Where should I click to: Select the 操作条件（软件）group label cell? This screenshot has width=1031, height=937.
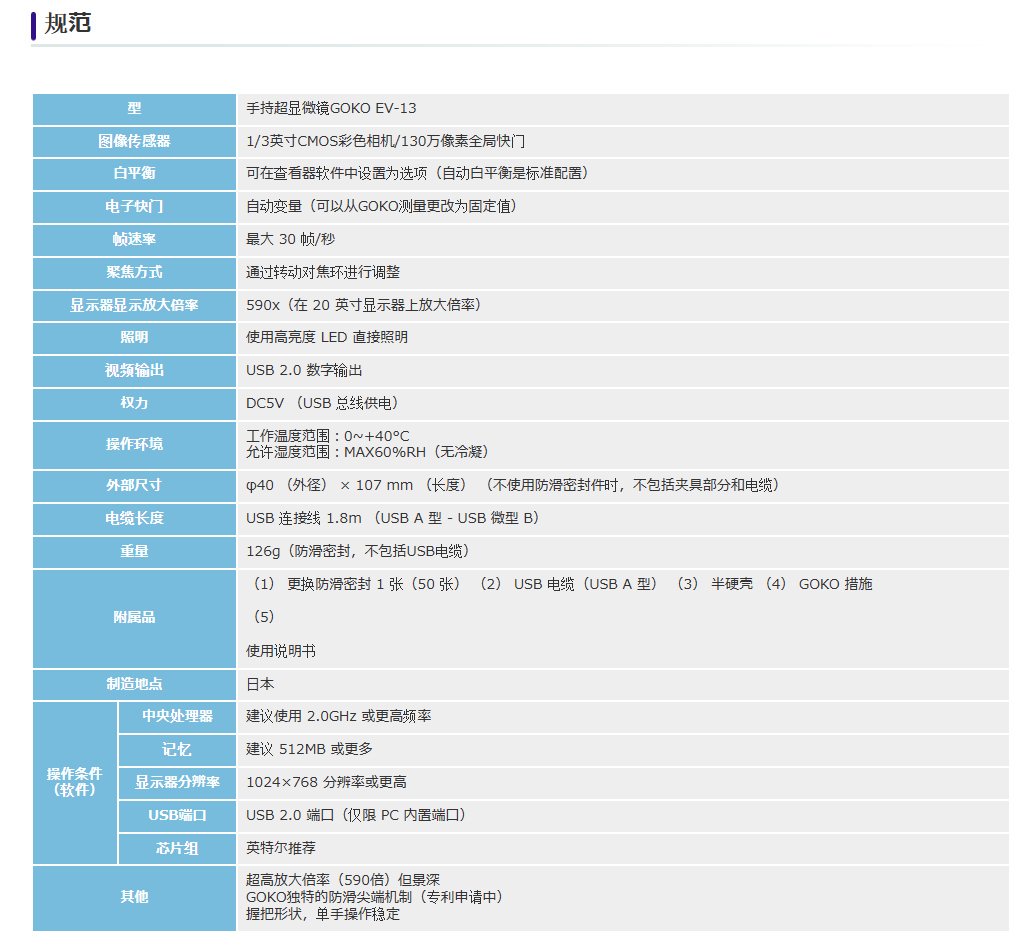(75, 782)
